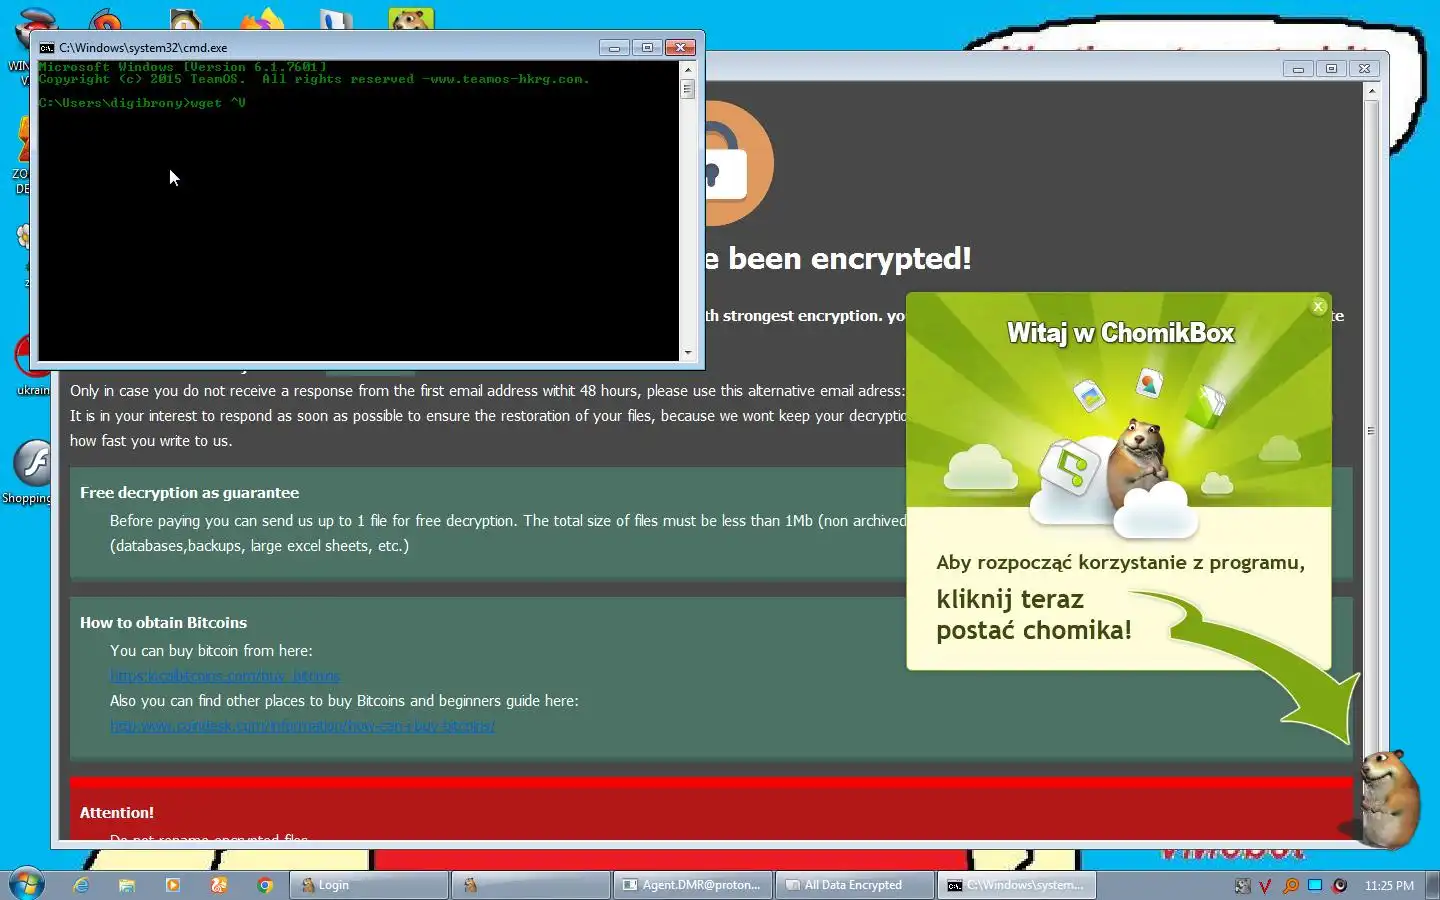Click the 'Witaj w ChomikBox' heading
This screenshot has height=900, width=1440.
point(1120,333)
